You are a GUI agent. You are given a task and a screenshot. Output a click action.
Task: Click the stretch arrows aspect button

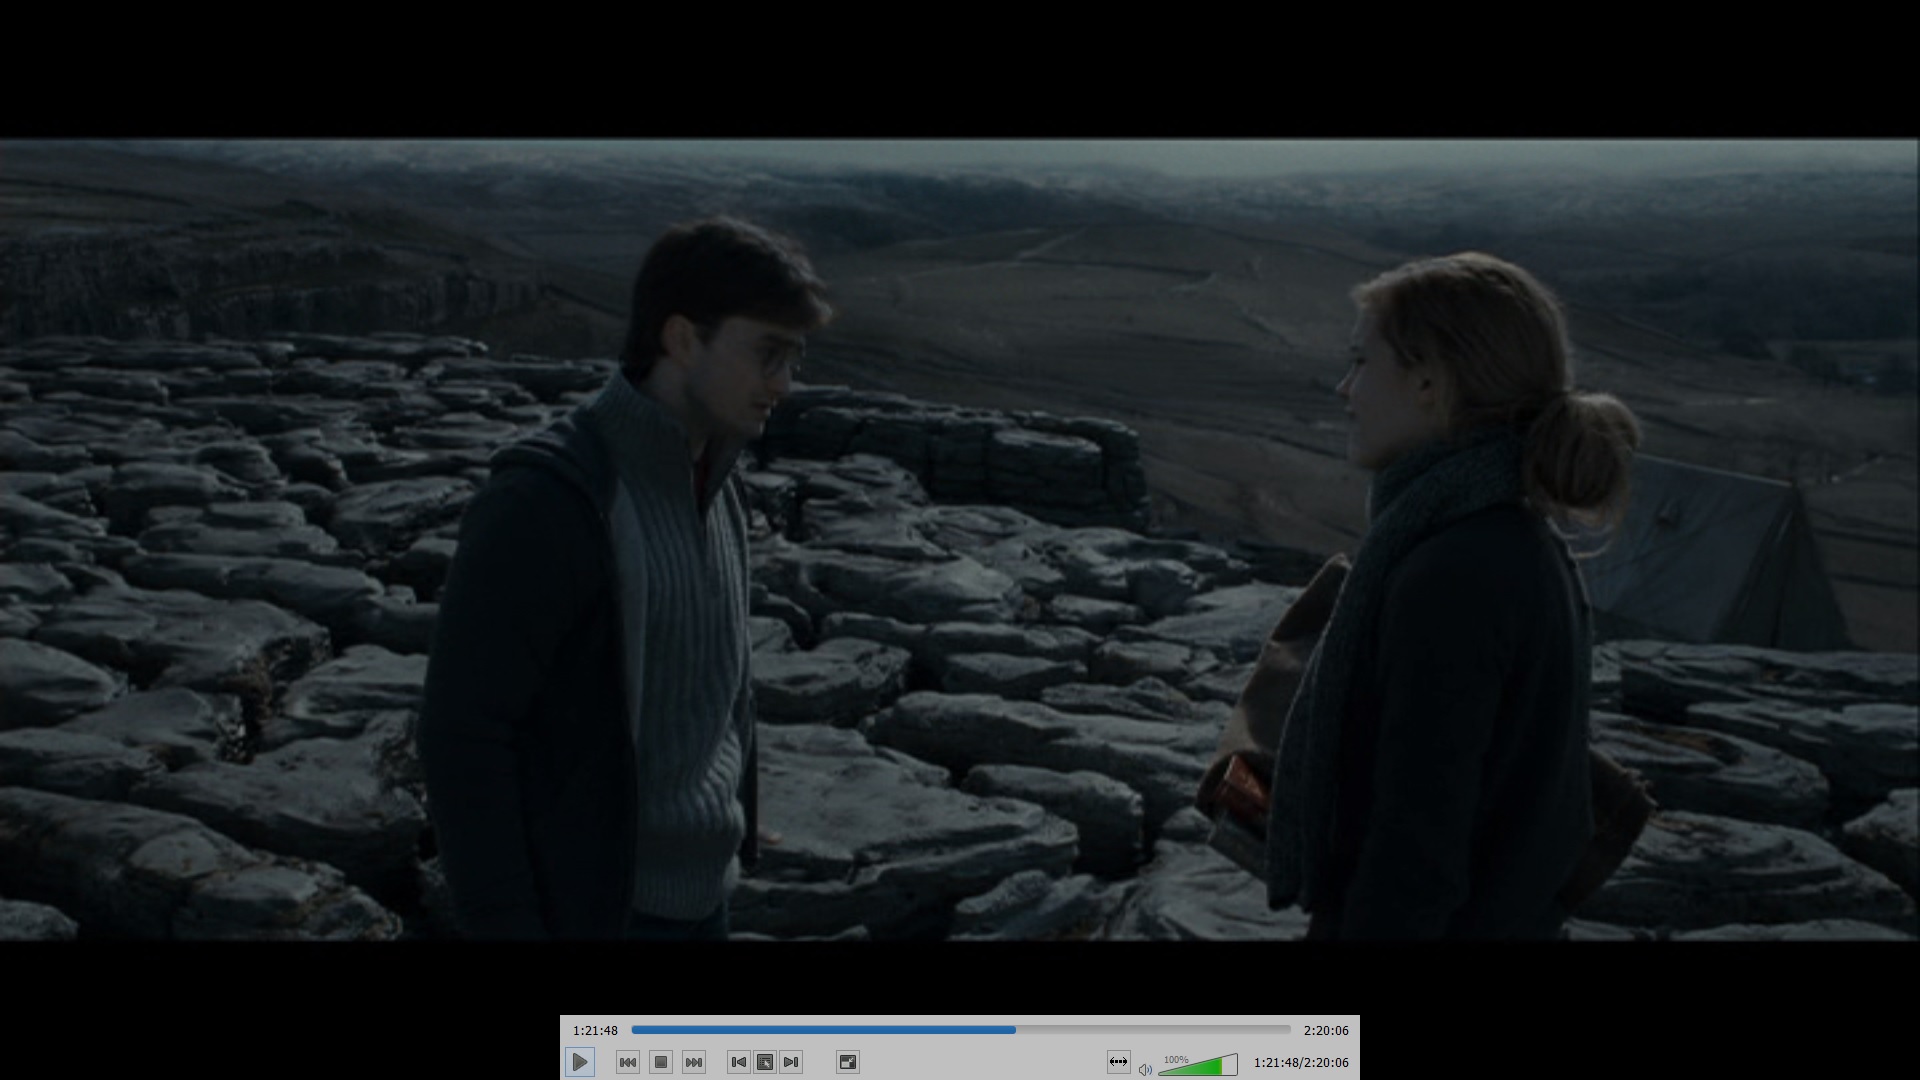(1119, 1062)
